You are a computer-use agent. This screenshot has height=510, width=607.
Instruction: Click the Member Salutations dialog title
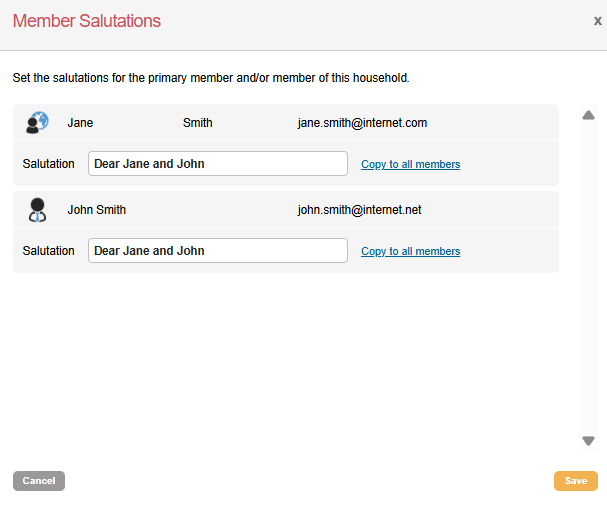86,21
